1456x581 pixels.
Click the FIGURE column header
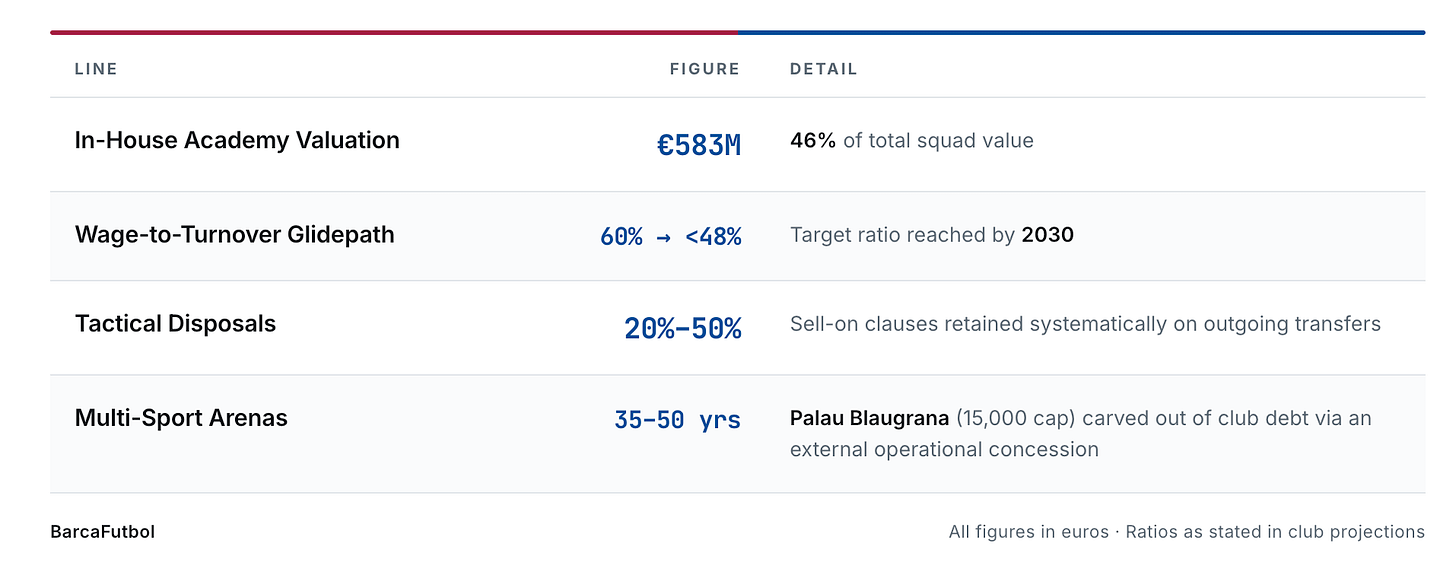coord(705,69)
